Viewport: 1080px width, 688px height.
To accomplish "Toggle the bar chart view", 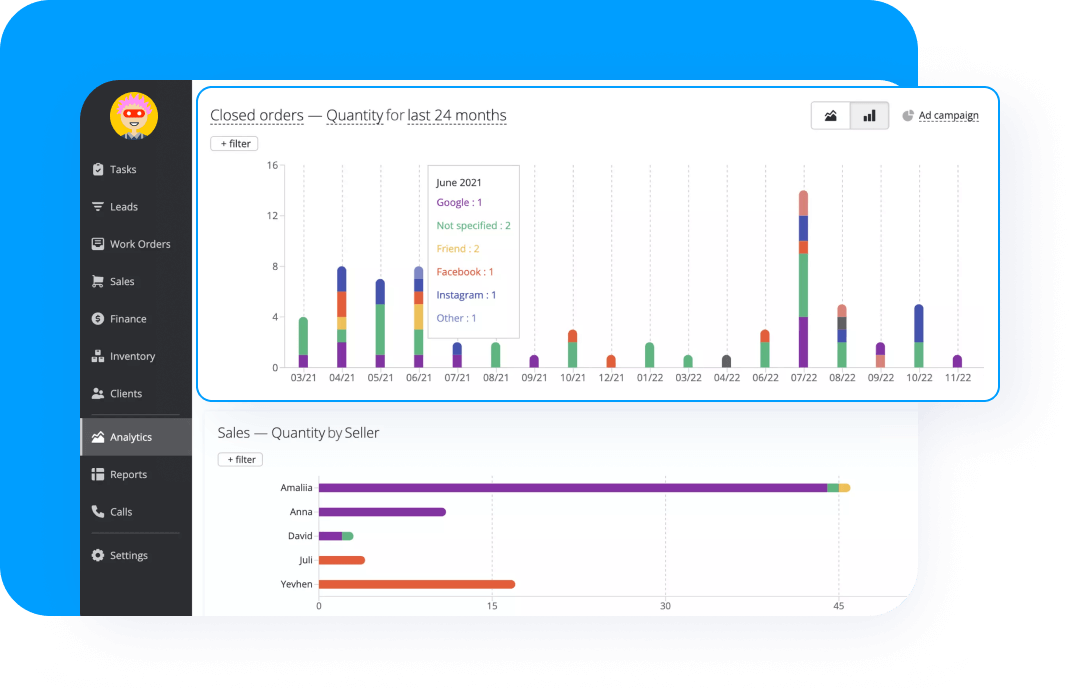I will (868, 115).
